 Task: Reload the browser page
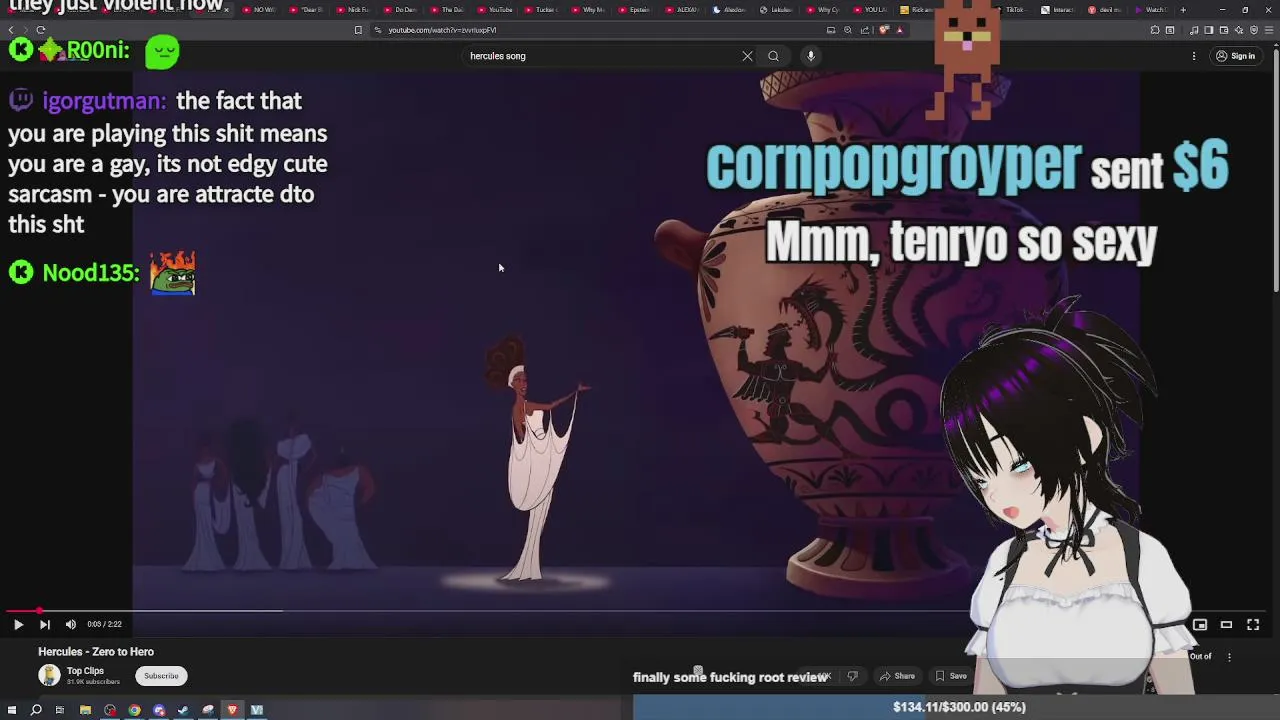[x=41, y=30]
